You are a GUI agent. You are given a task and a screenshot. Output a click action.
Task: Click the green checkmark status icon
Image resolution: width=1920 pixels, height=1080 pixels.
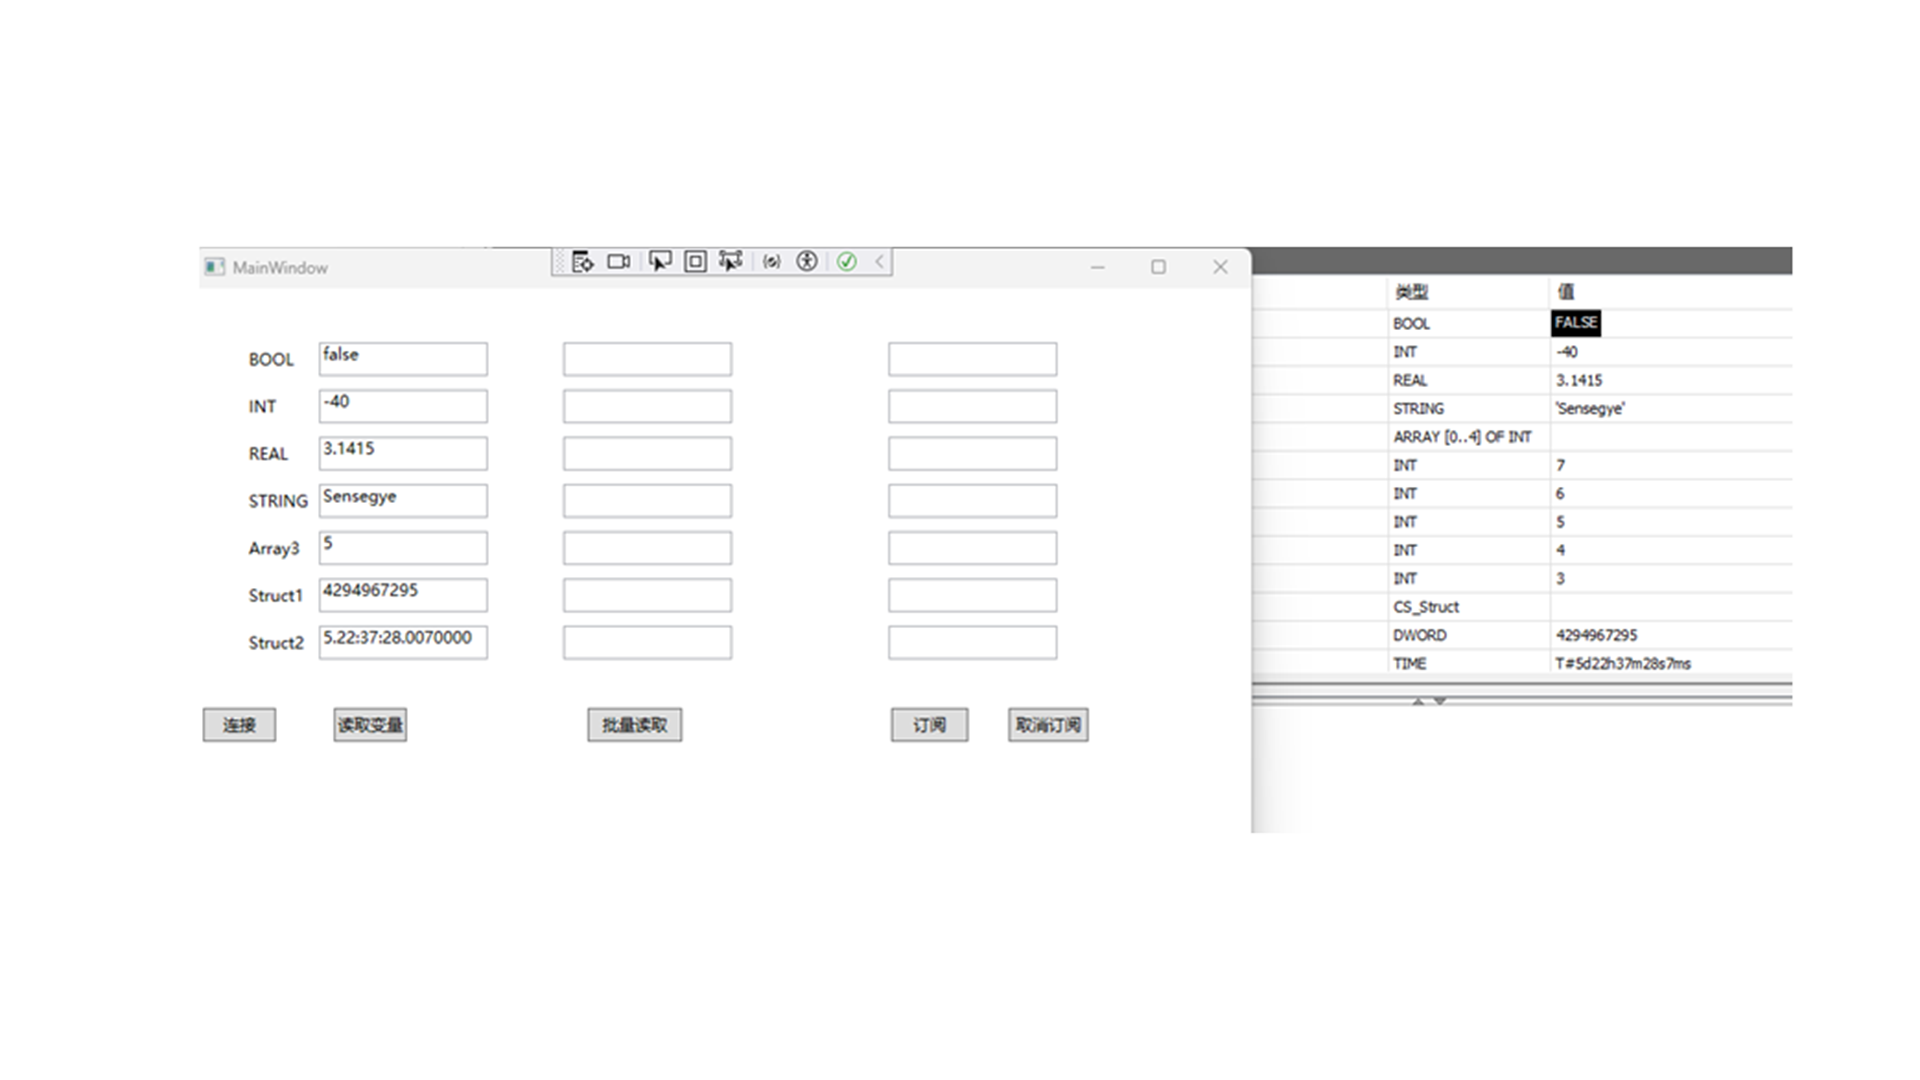pyautogui.click(x=847, y=262)
